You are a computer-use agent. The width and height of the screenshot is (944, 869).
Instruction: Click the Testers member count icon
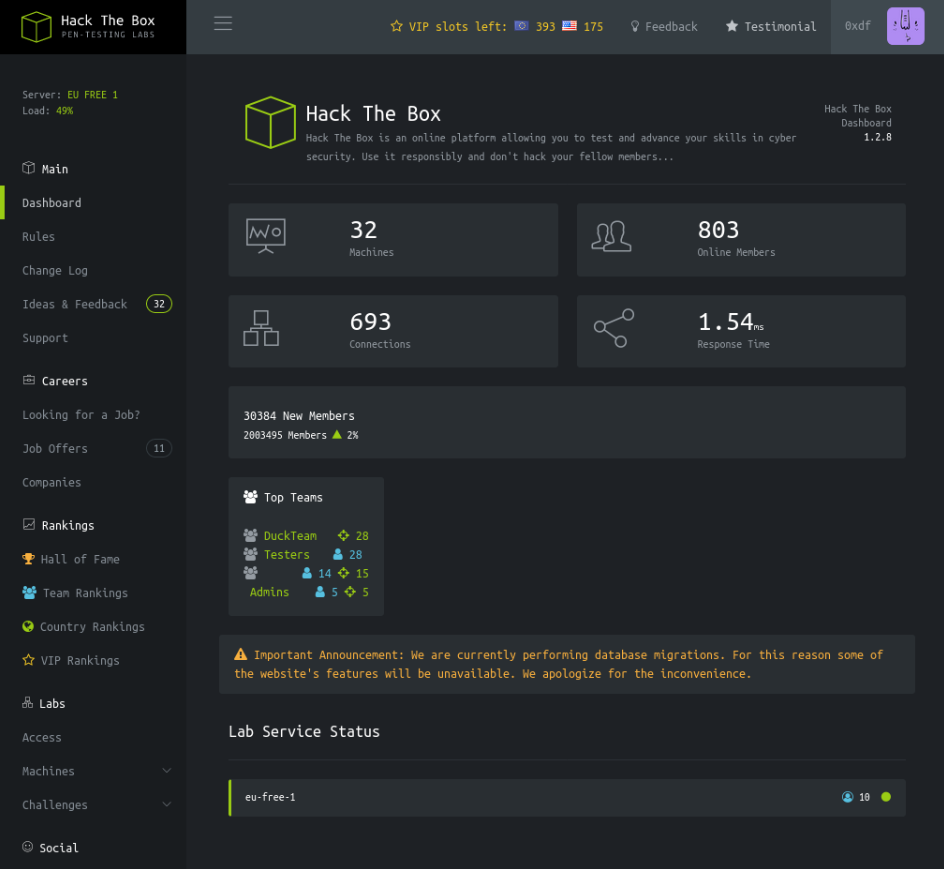tap(338, 555)
